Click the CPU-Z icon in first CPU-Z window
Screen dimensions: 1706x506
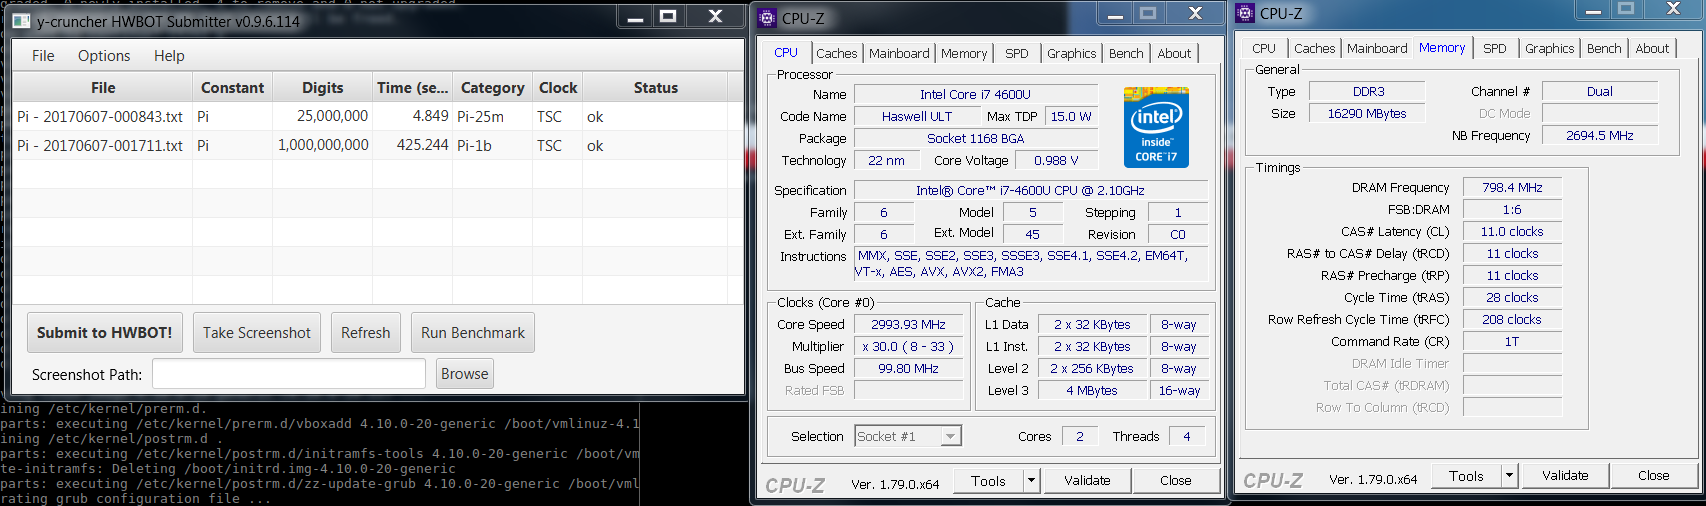767,18
